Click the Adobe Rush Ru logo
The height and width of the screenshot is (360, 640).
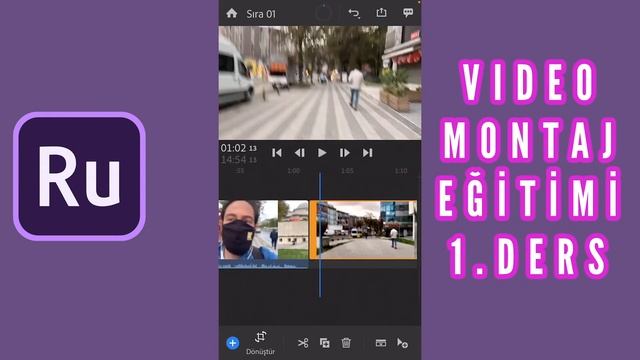click(x=80, y=176)
